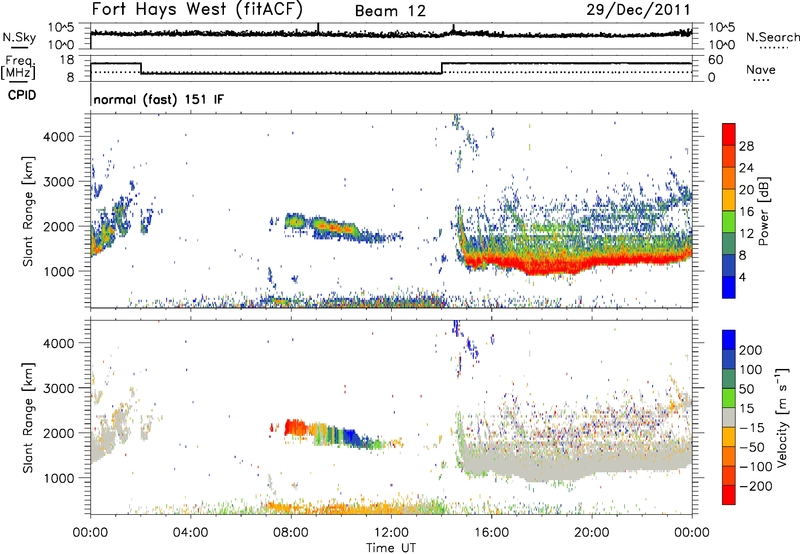Click the '12:00' time tick label
800x554 pixels.
point(391,533)
